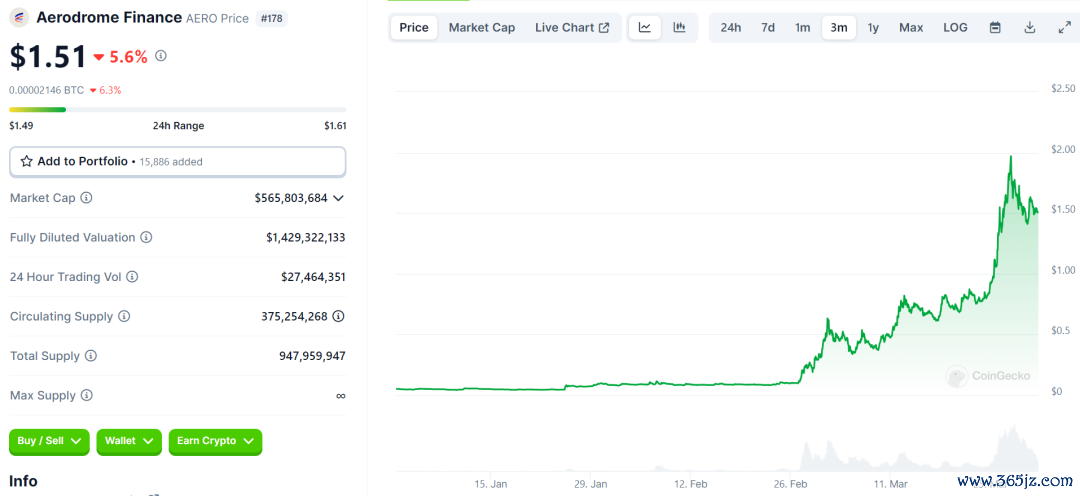Click the $1.49 range low value

[21, 125]
